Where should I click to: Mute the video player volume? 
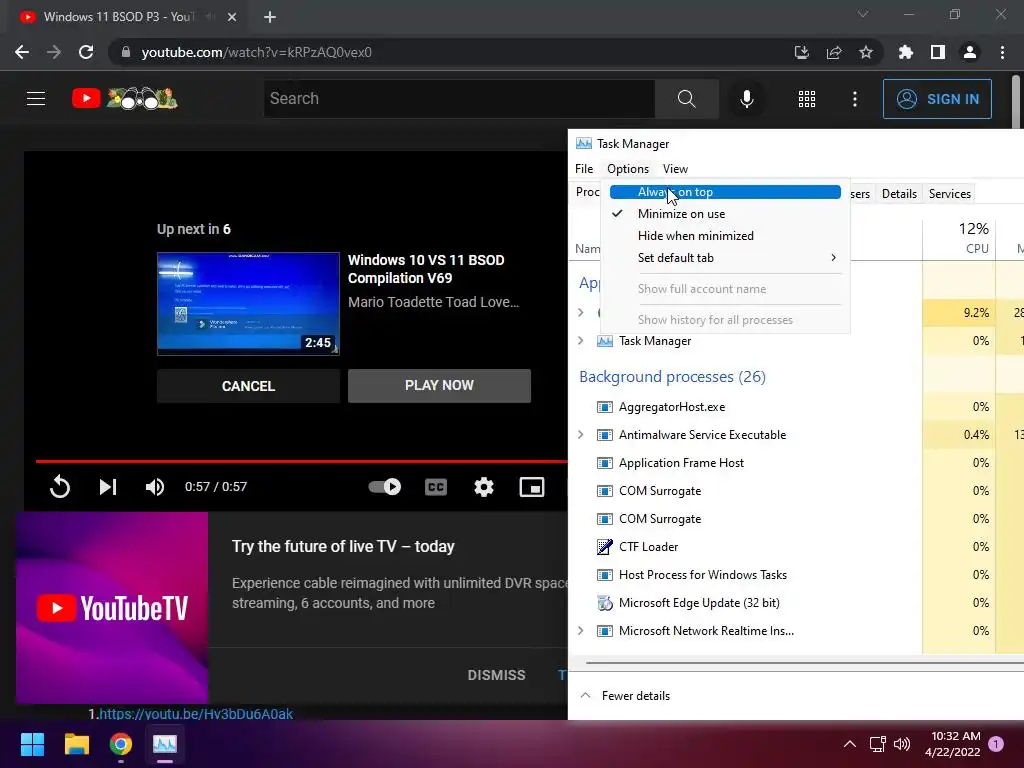pos(155,487)
